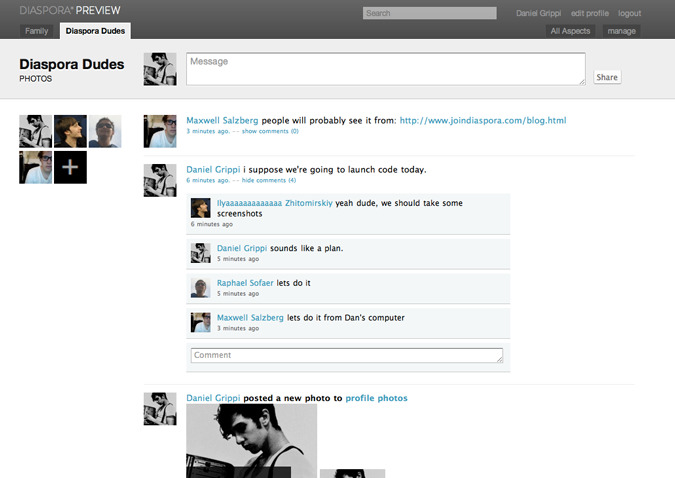Open the large posted profile photo
This screenshot has width=675, height=478.
251,441
